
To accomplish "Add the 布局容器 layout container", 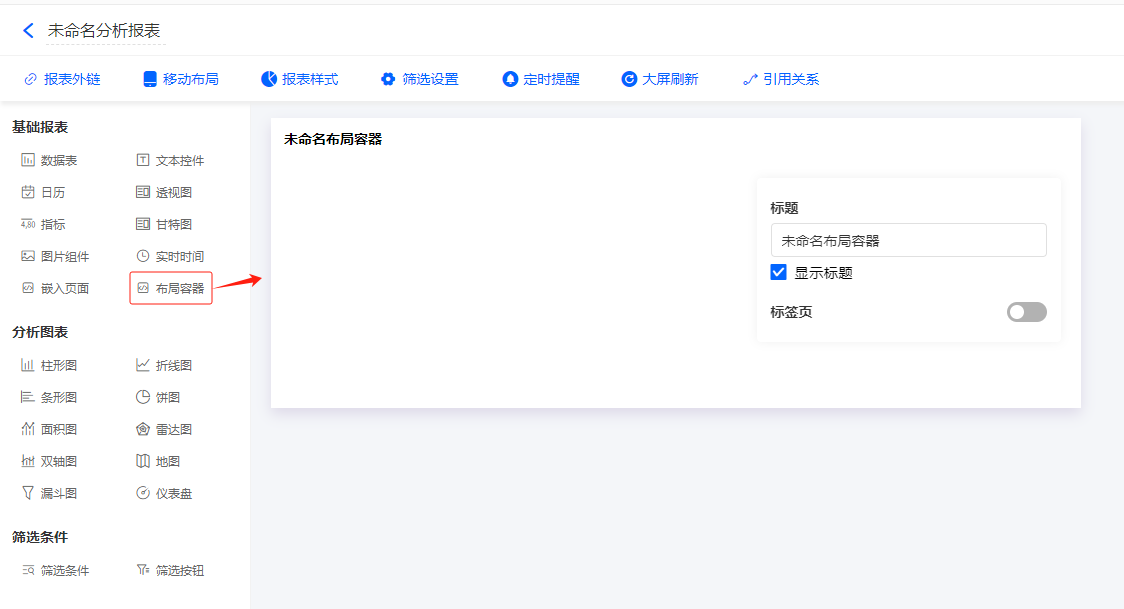I will coord(171,288).
